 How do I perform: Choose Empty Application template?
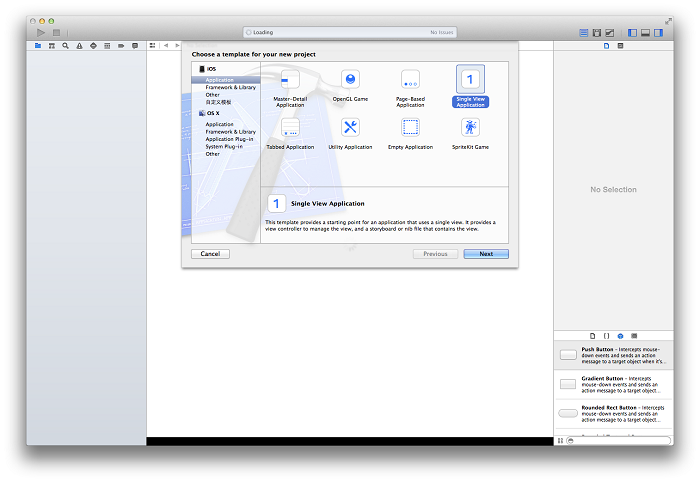[410, 133]
